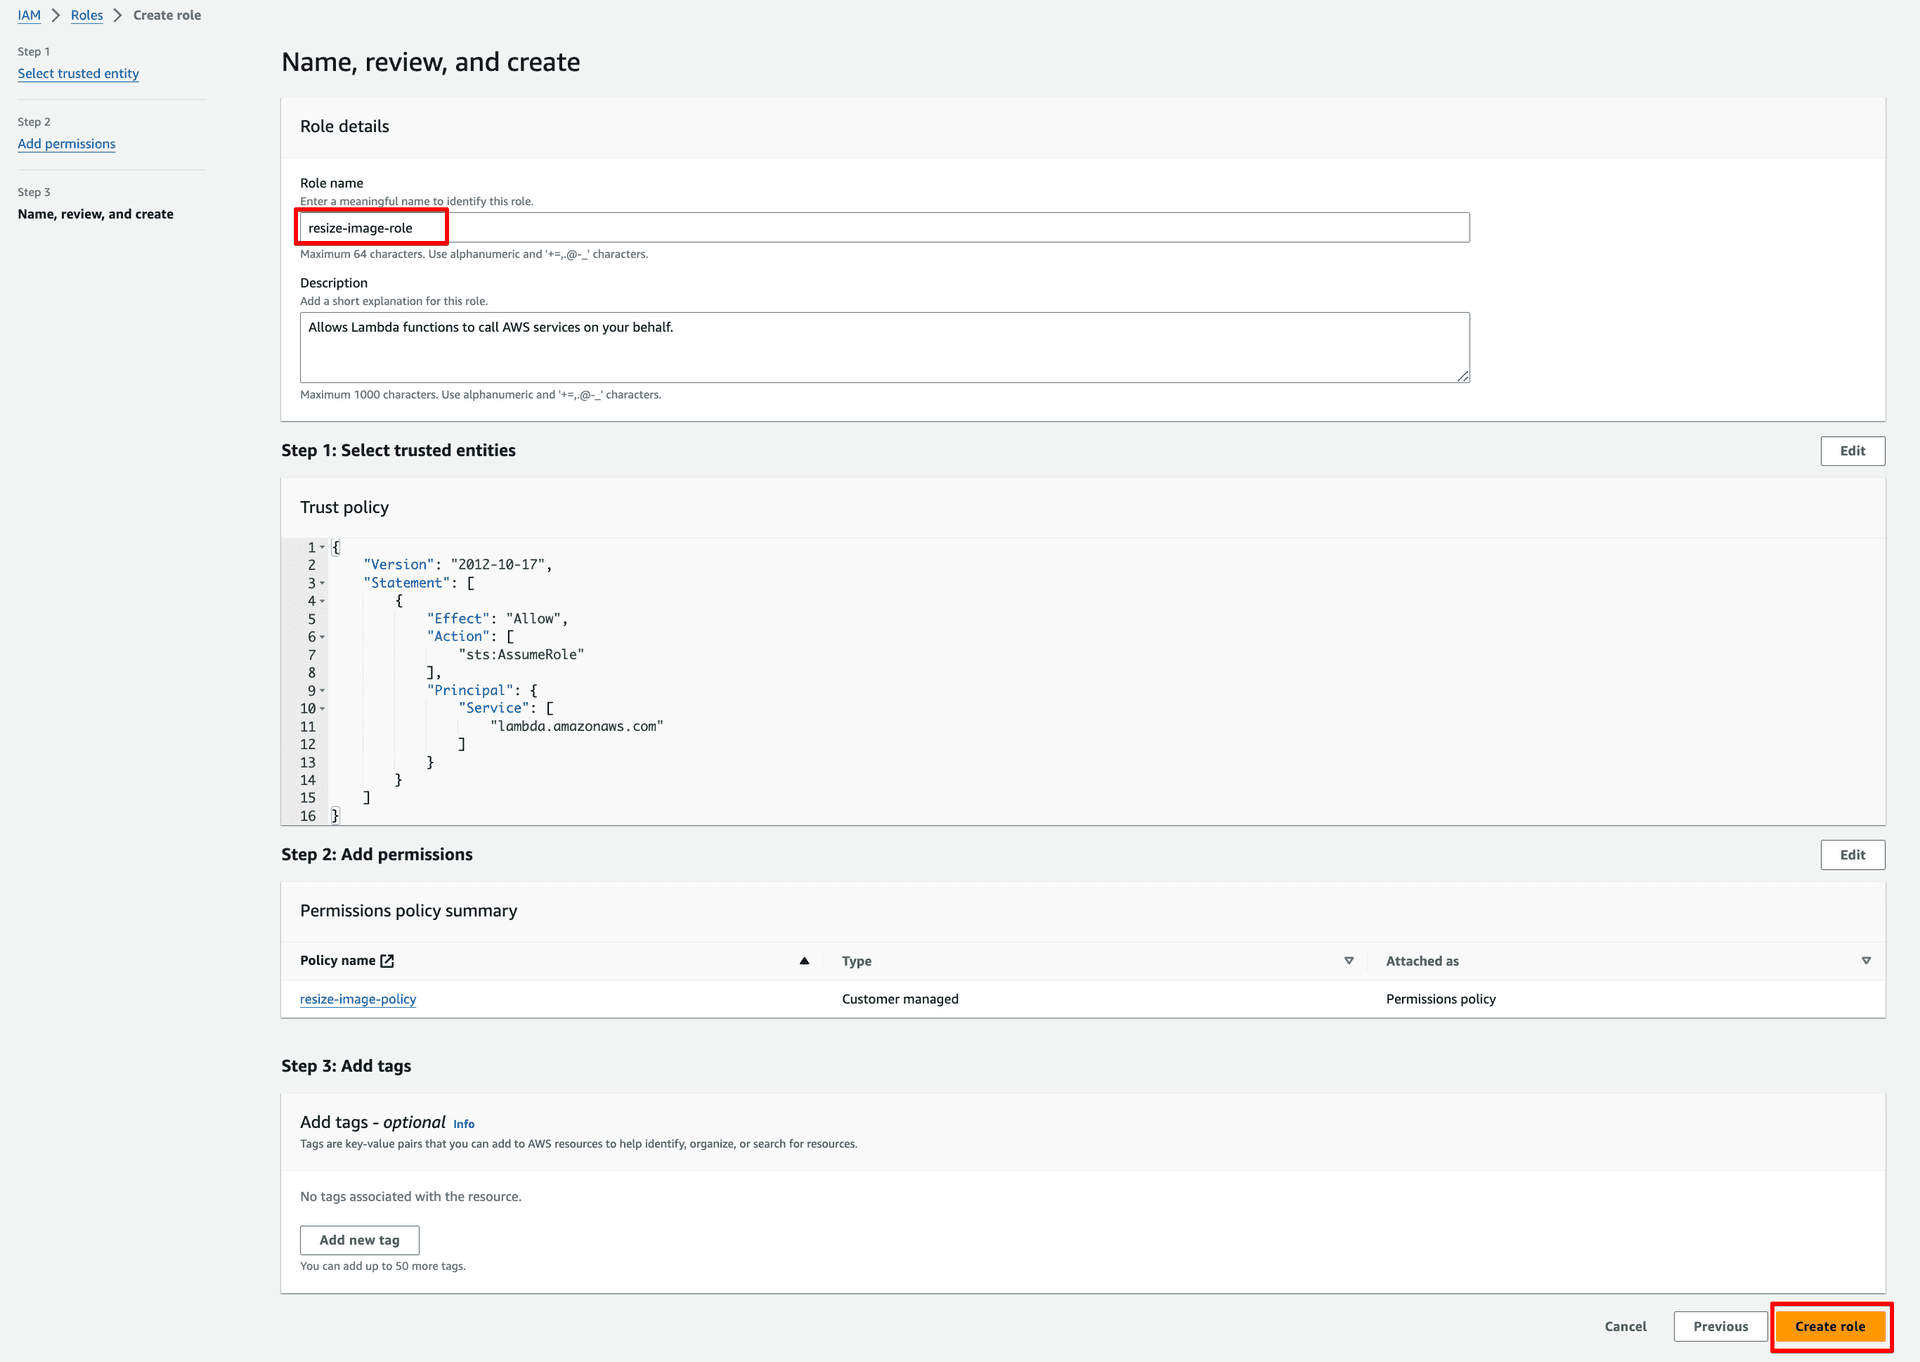Collapse the Action array fold arrow

(x=322, y=637)
